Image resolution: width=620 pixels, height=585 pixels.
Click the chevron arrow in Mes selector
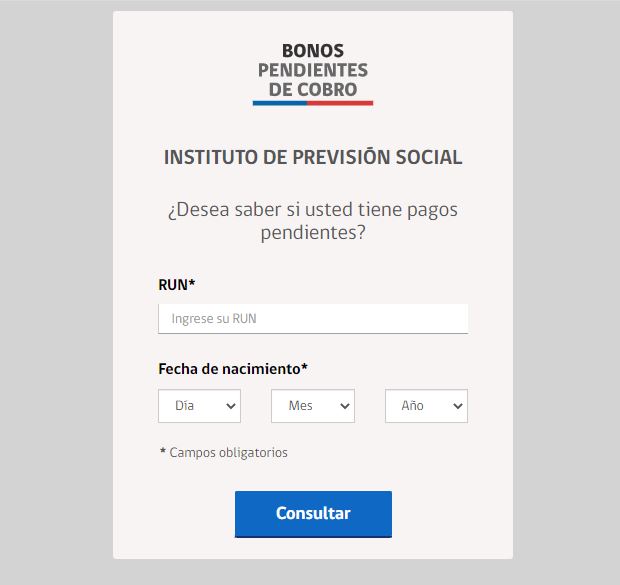coord(345,406)
